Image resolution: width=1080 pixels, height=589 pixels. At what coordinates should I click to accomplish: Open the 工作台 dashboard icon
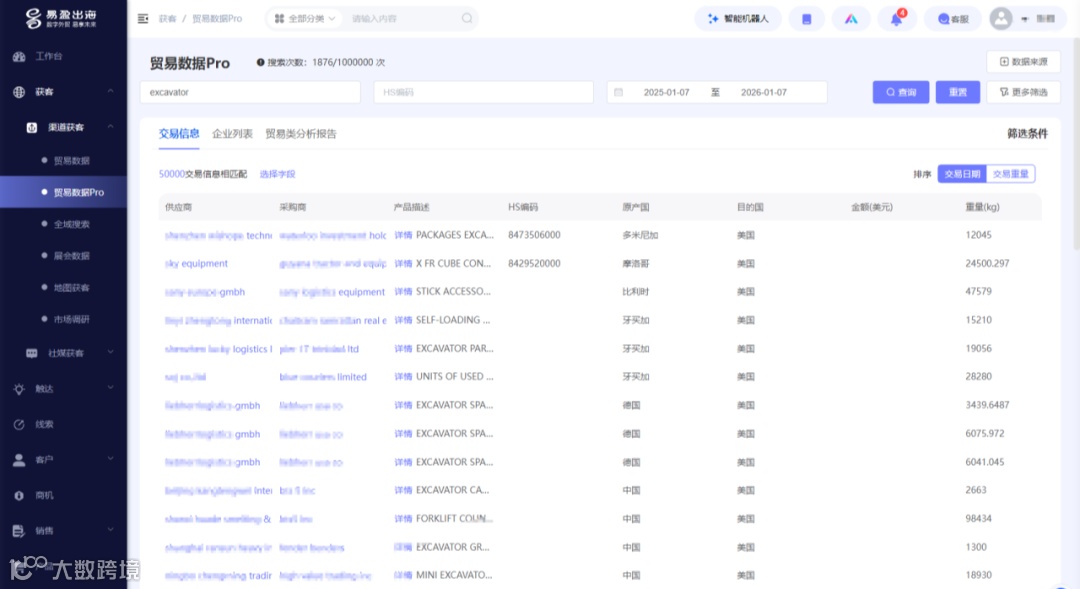19,56
